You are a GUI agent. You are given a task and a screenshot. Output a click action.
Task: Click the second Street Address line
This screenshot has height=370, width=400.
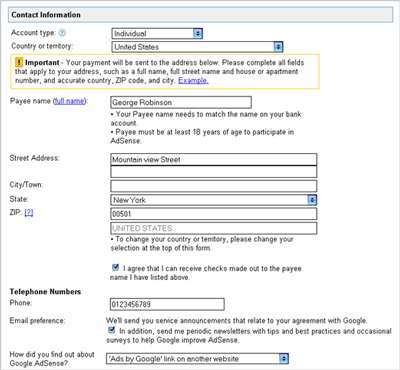coord(213,172)
